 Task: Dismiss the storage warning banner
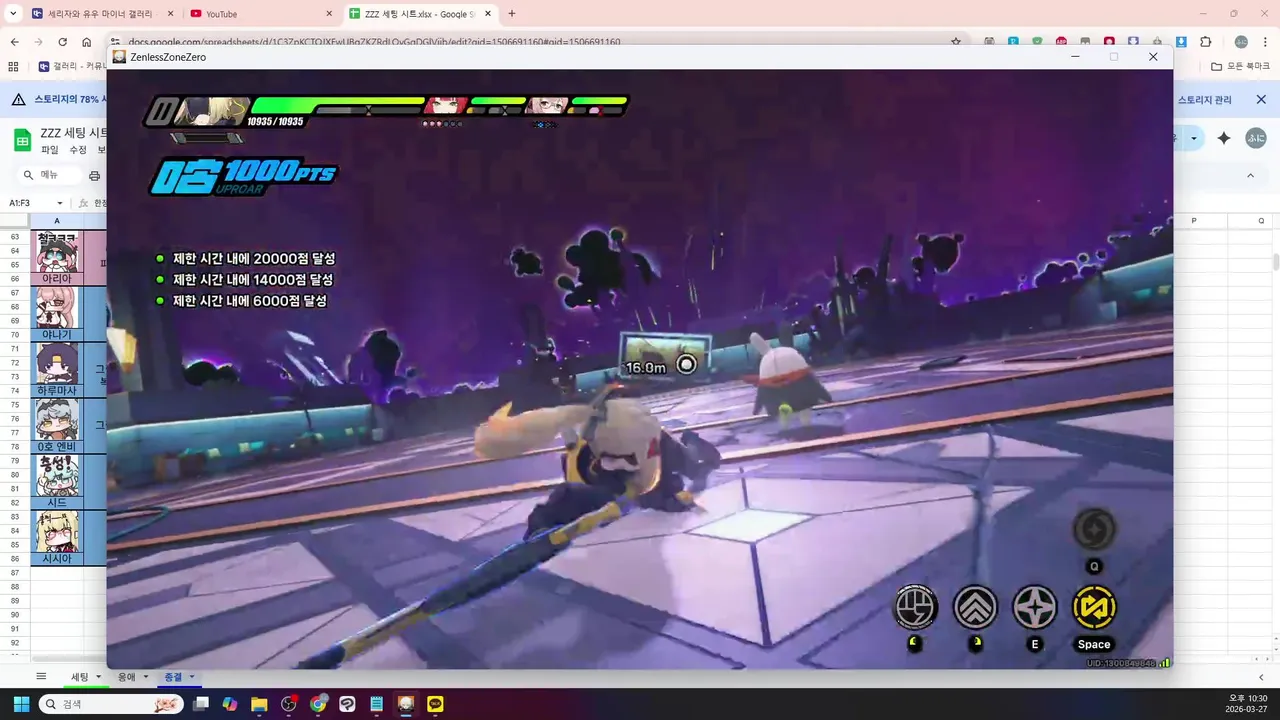pyautogui.click(x=1261, y=99)
